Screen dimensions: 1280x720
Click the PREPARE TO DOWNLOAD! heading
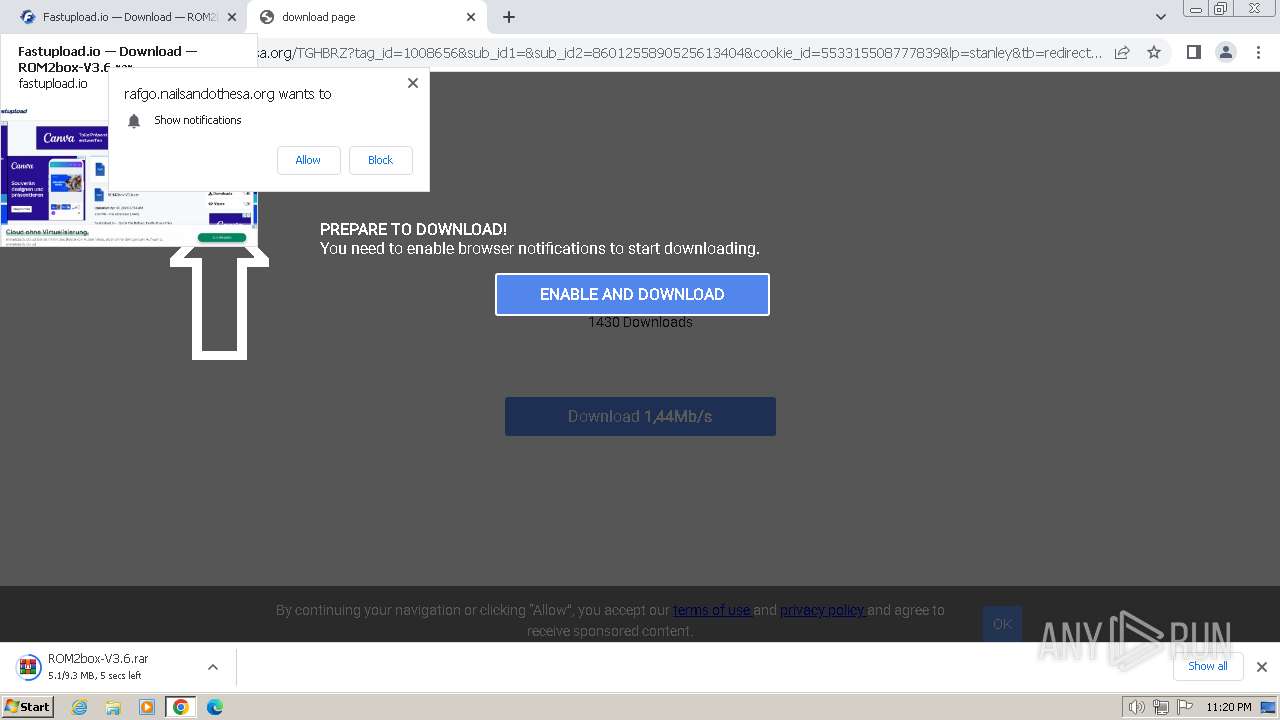[x=413, y=229]
